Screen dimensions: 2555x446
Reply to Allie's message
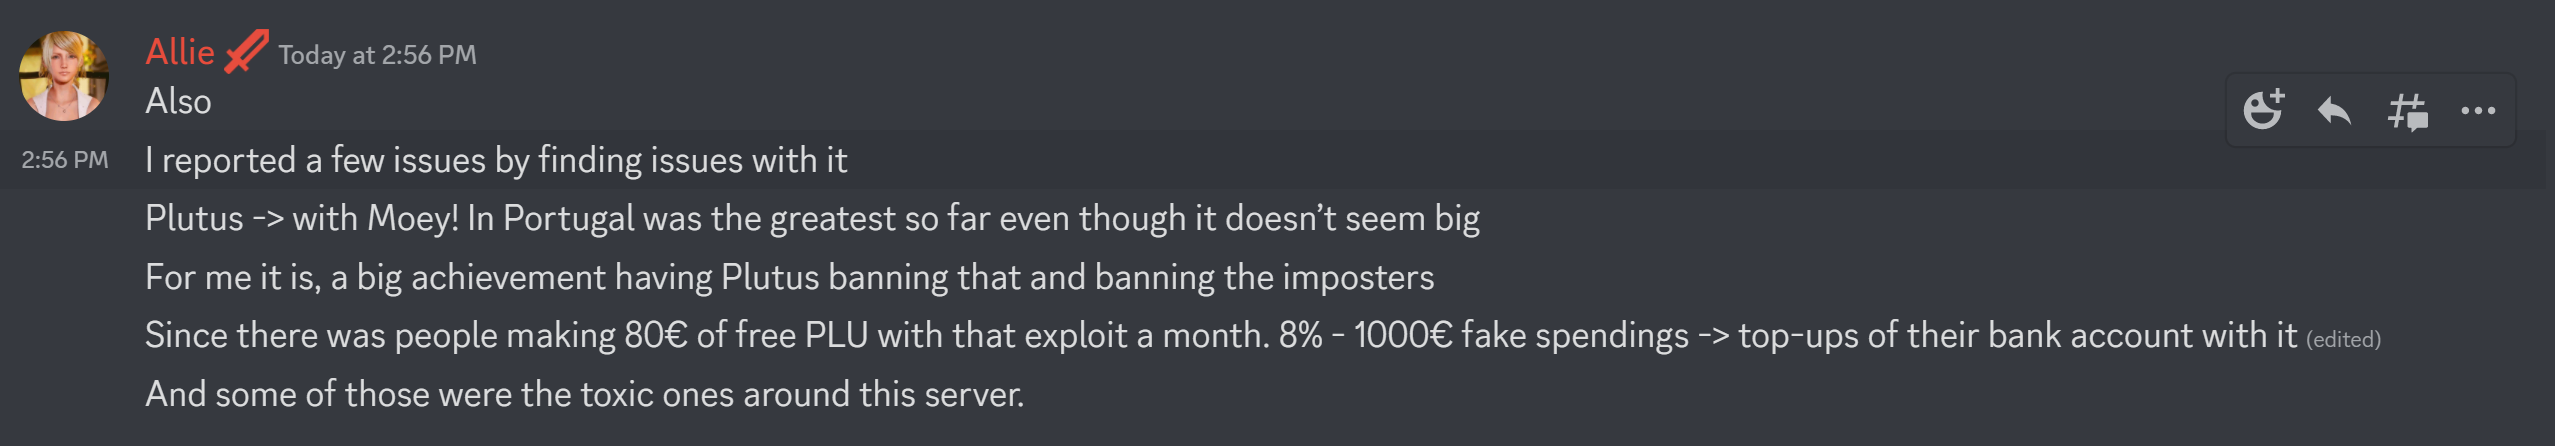pyautogui.click(x=2334, y=110)
